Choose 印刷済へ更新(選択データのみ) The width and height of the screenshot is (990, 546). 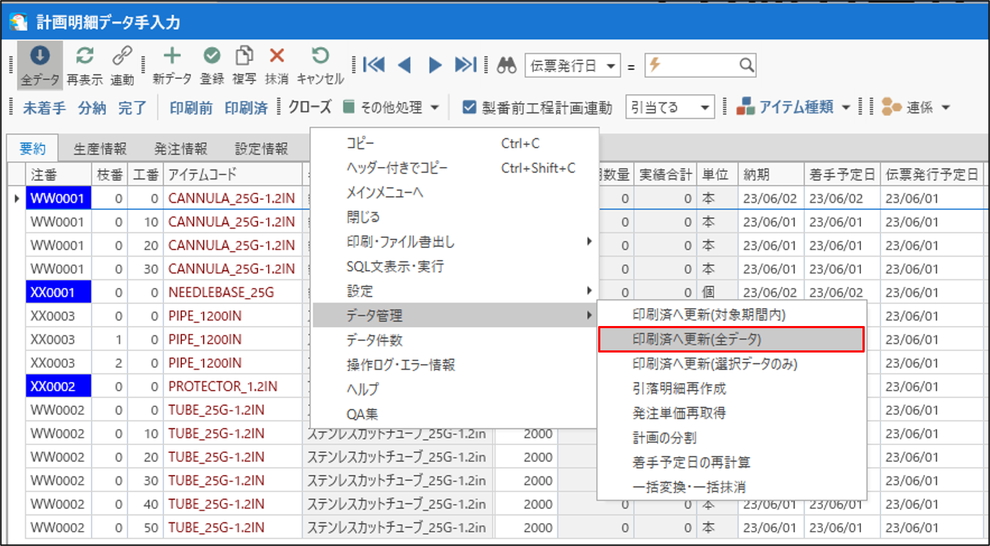point(732,364)
